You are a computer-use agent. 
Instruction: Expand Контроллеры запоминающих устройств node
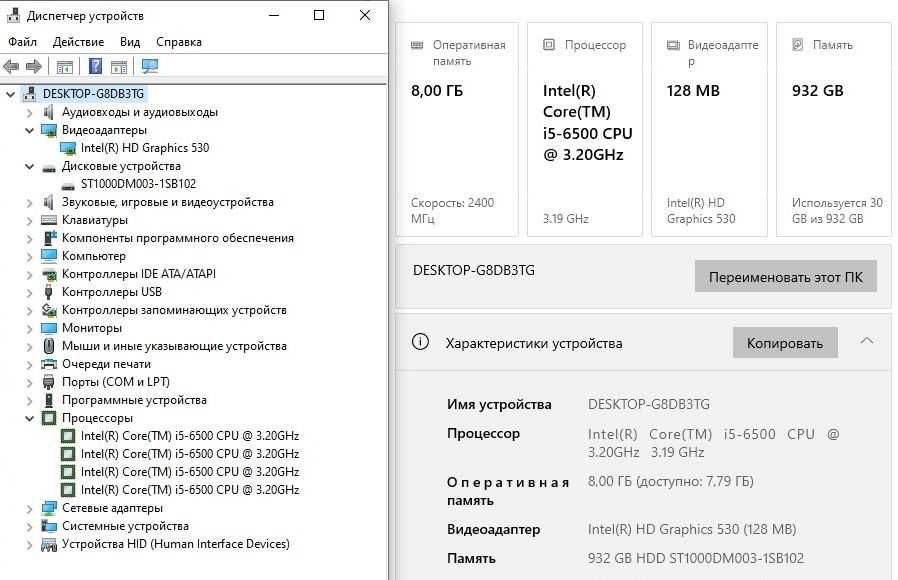29,310
